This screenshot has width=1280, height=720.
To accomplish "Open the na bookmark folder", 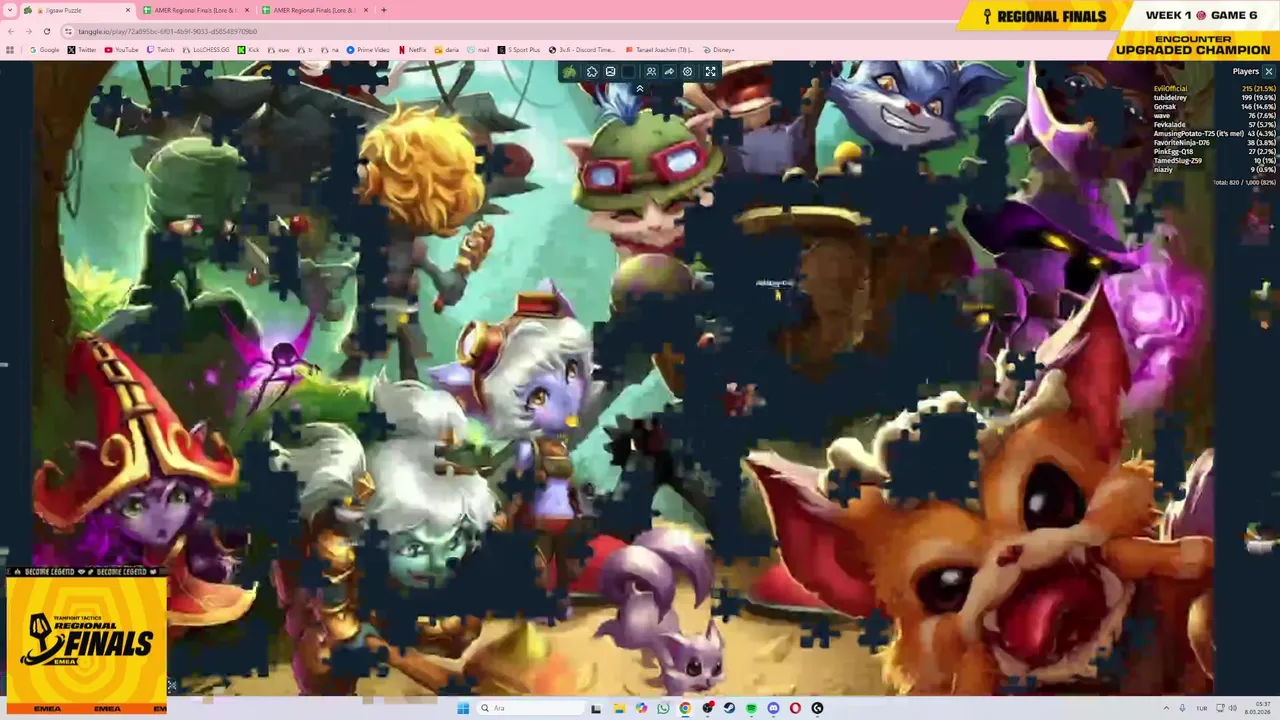I will point(331,49).
